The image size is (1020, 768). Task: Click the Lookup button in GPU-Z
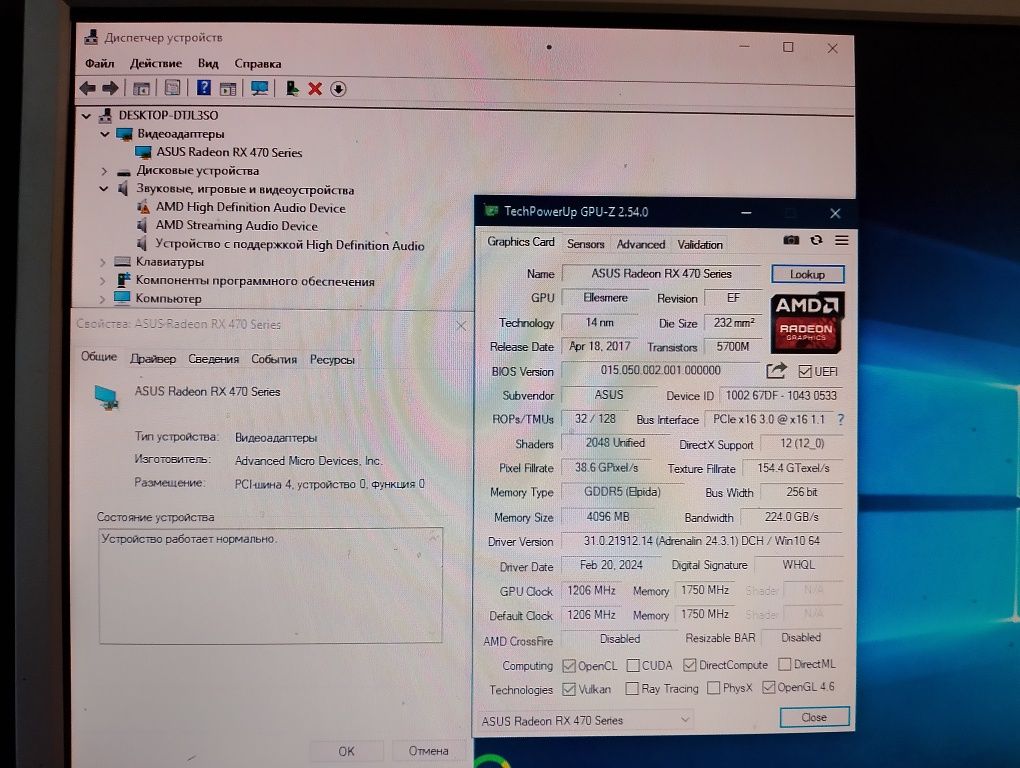point(807,274)
